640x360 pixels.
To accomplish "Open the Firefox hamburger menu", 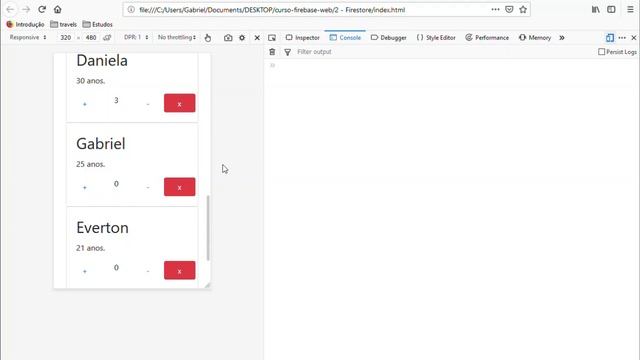I will (x=630, y=9).
